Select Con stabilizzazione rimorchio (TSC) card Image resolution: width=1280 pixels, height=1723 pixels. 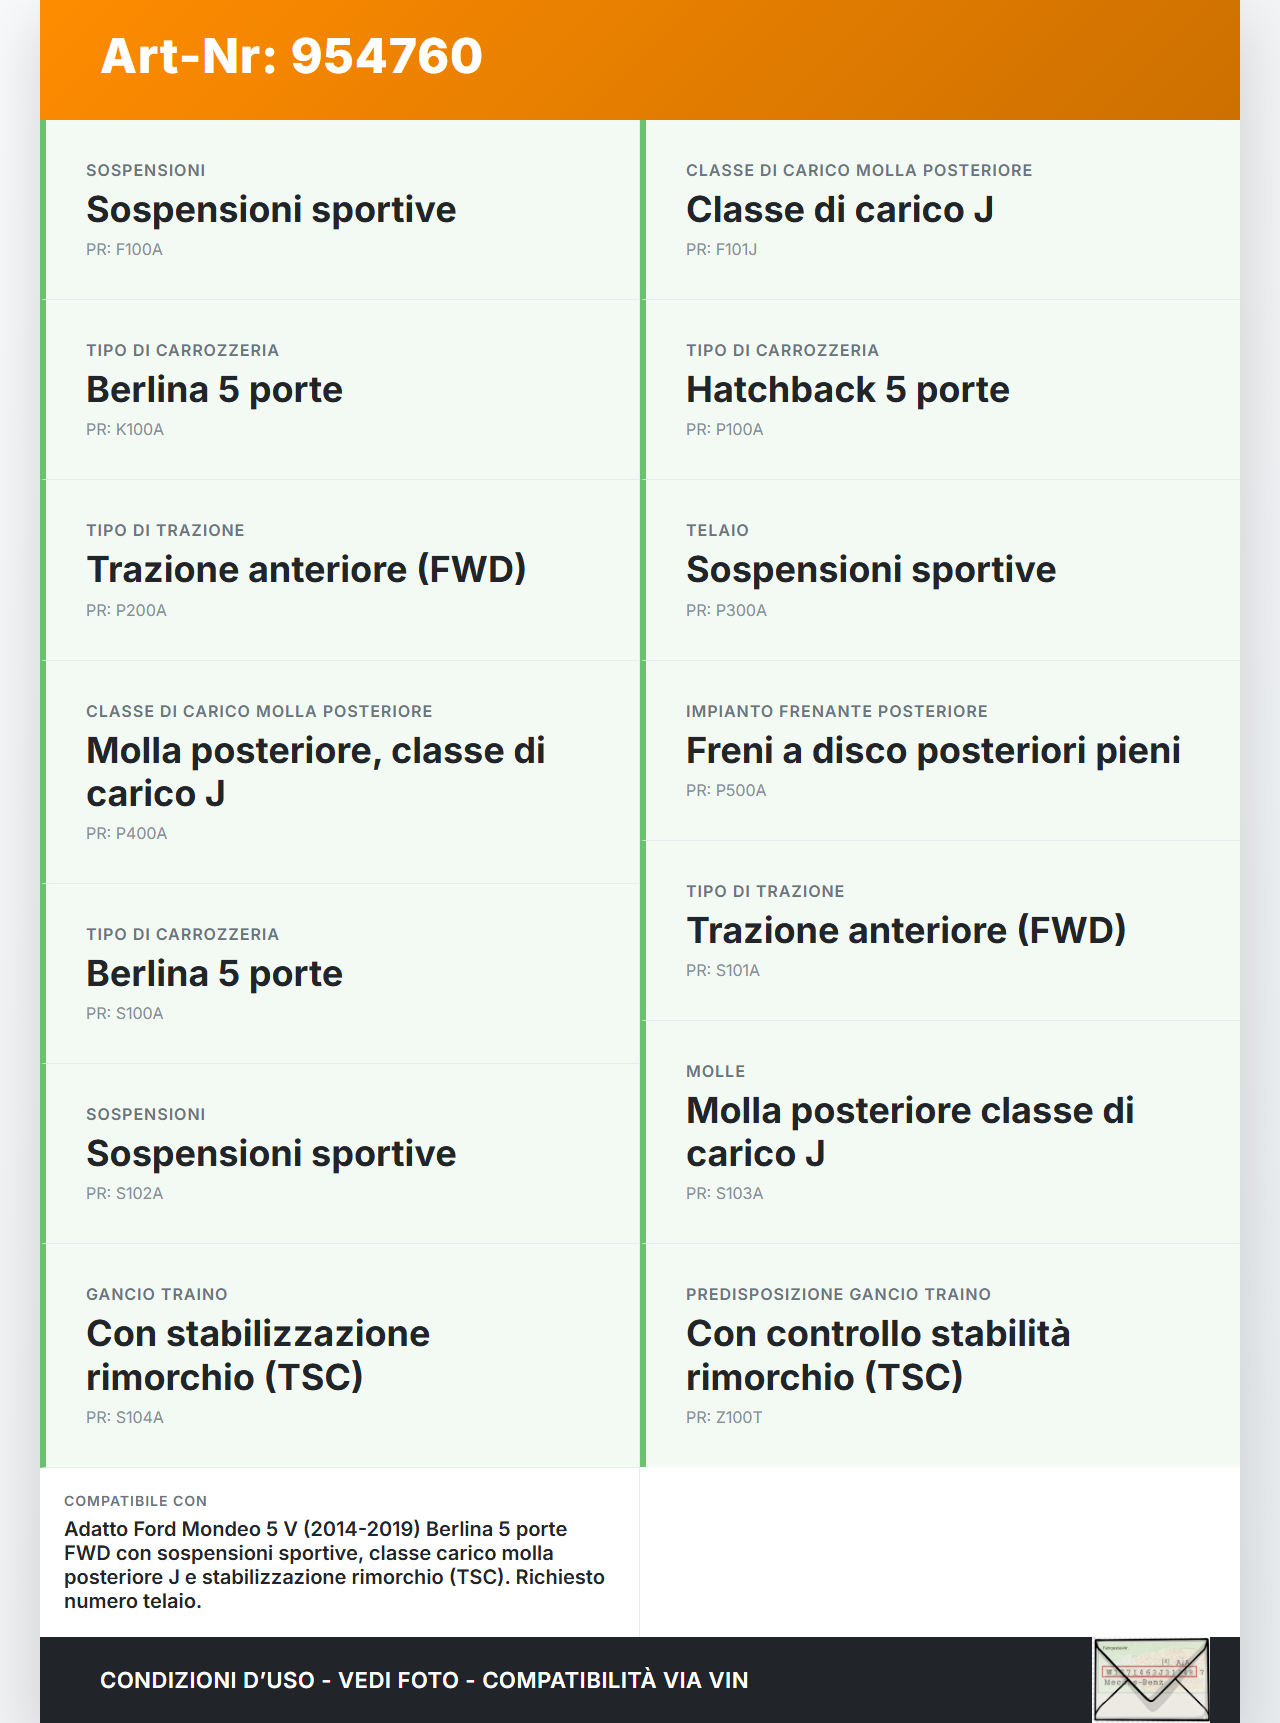pos(342,1355)
